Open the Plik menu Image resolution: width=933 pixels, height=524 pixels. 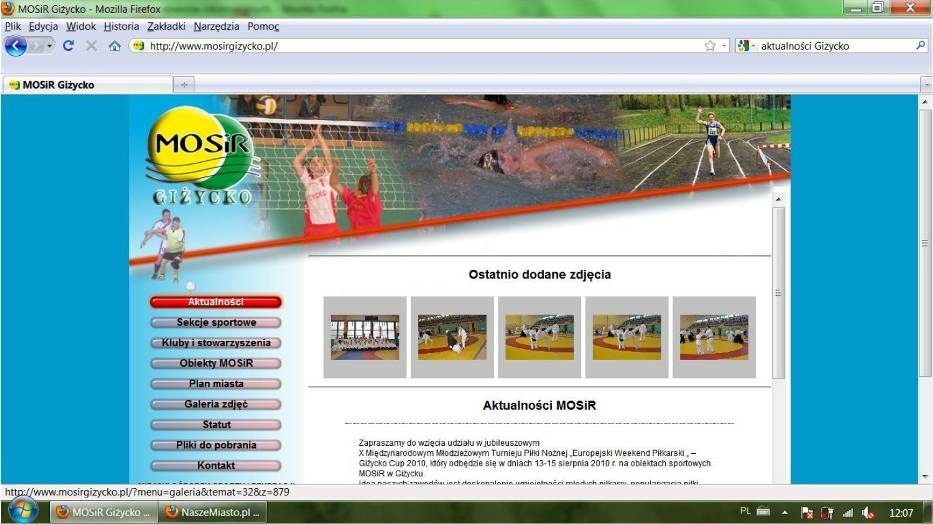coord(12,26)
